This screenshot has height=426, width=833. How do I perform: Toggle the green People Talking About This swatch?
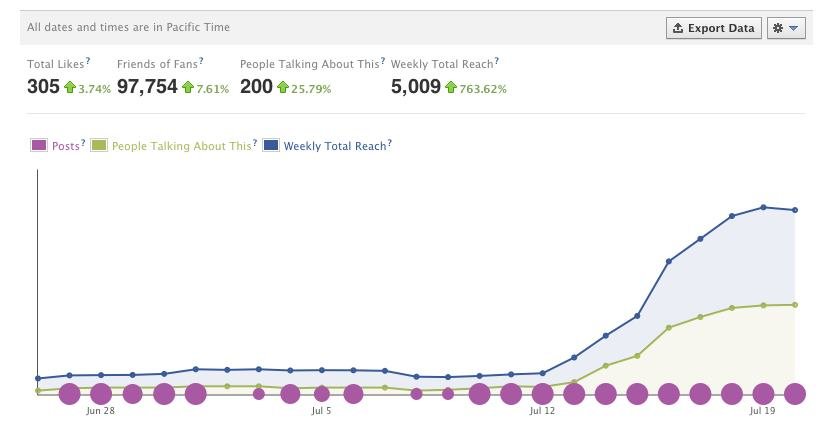click(x=99, y=146)
